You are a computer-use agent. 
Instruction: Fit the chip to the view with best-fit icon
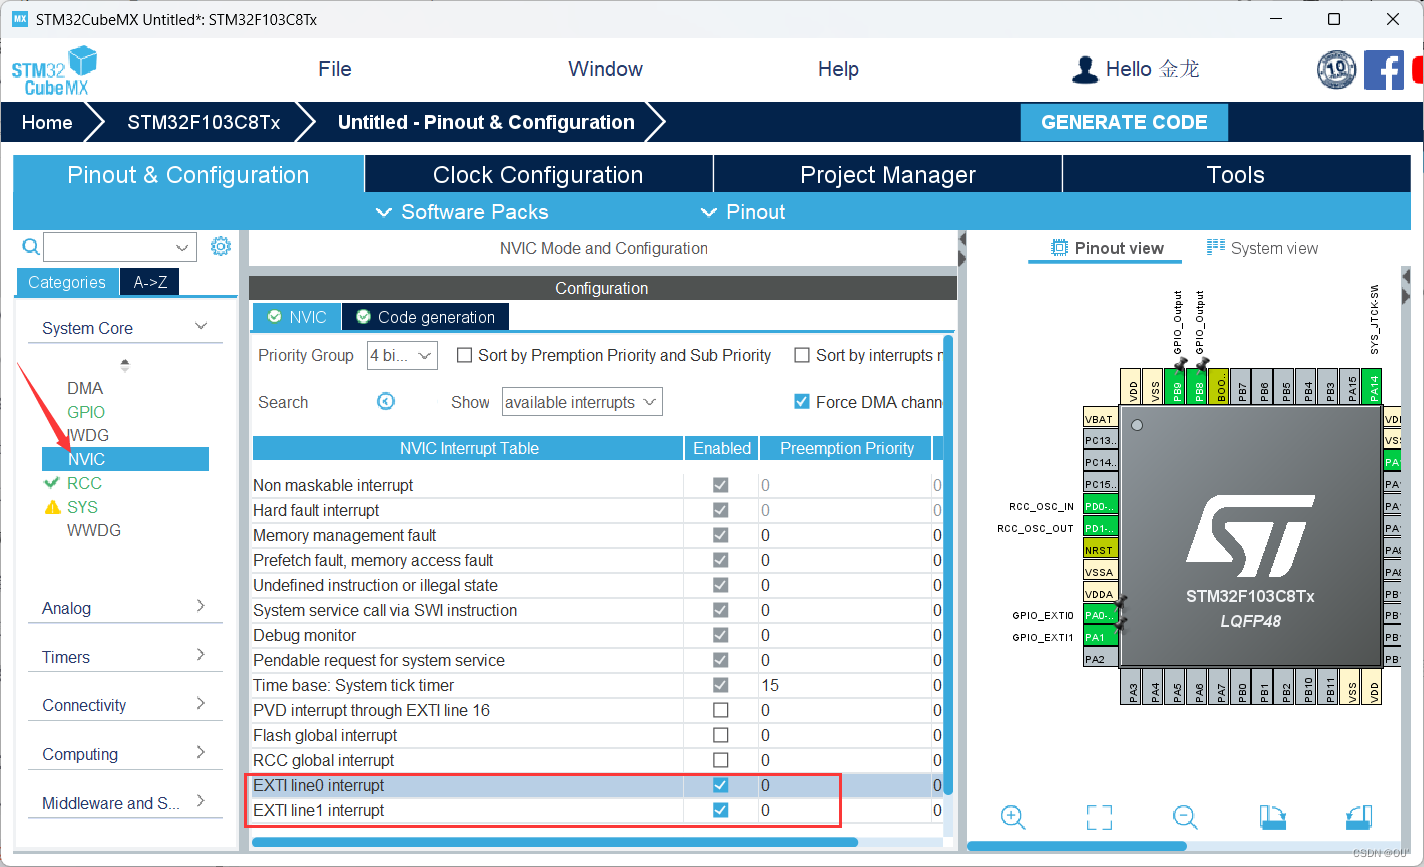(1099, 817)
